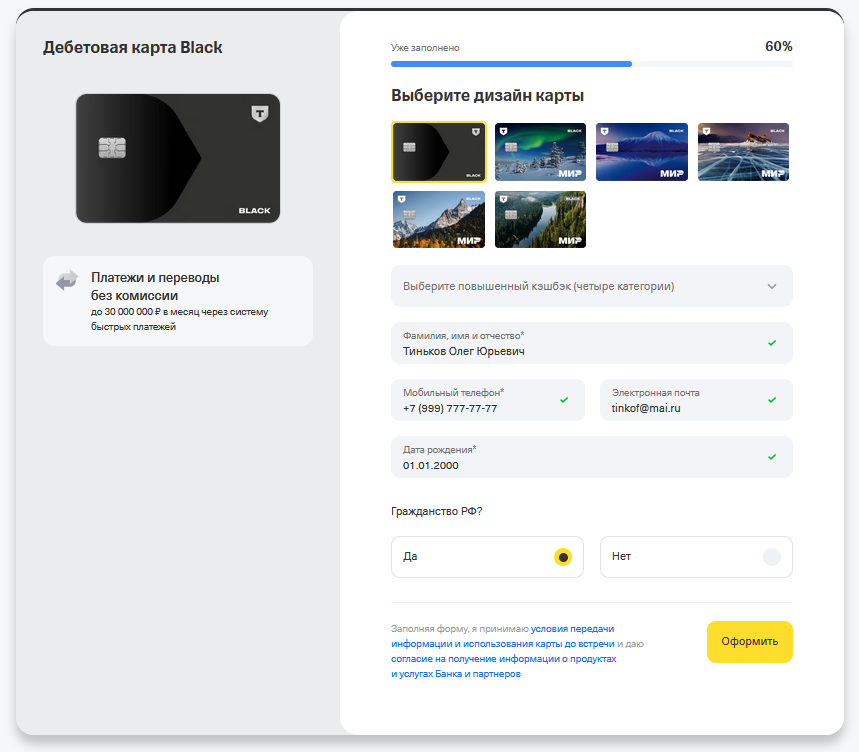The image size is (859, 752).
Task: Click the Гражданство РФ? label
Action: [x=437, y=511]
